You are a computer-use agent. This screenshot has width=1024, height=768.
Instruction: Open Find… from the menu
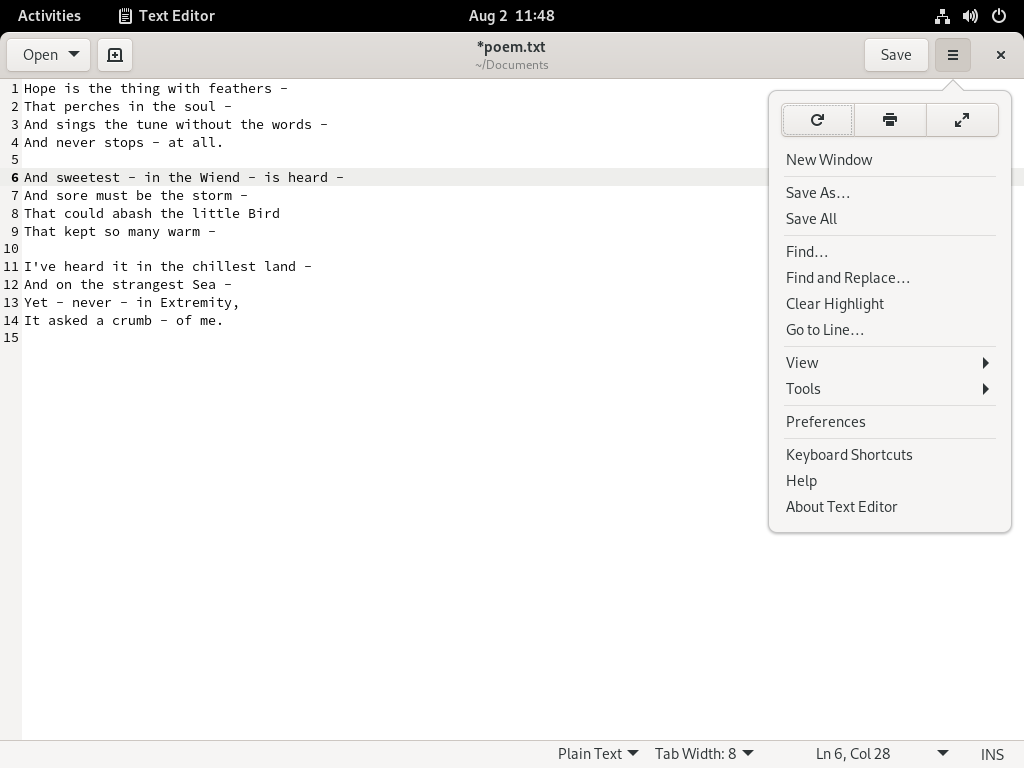pos(889,251)
